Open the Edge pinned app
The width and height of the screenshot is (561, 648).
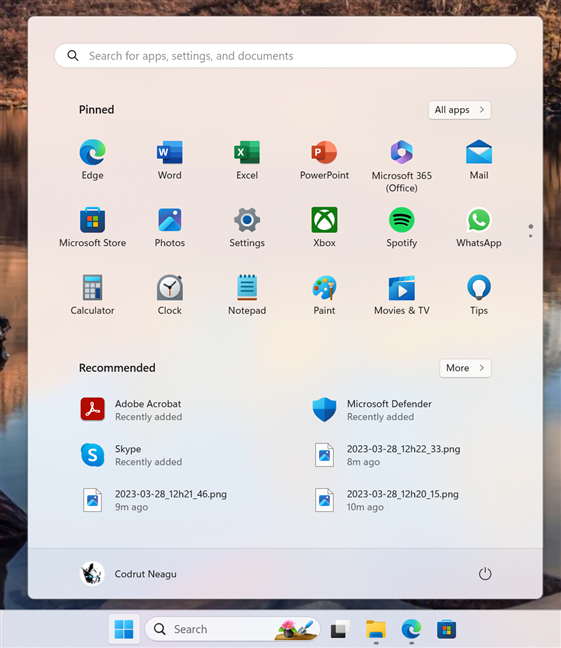92,160
